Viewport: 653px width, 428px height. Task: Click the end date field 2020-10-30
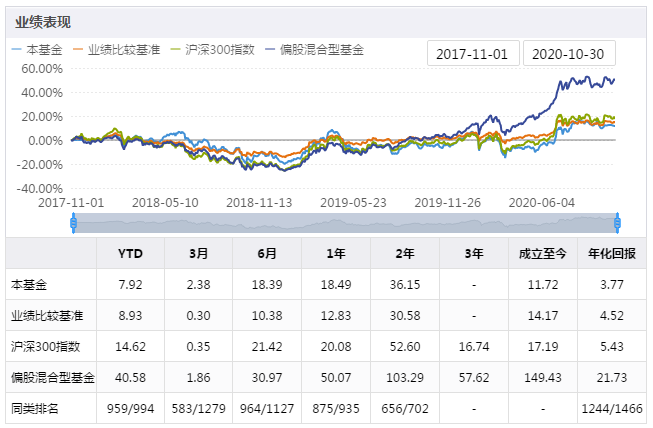[x=568, y=54]
